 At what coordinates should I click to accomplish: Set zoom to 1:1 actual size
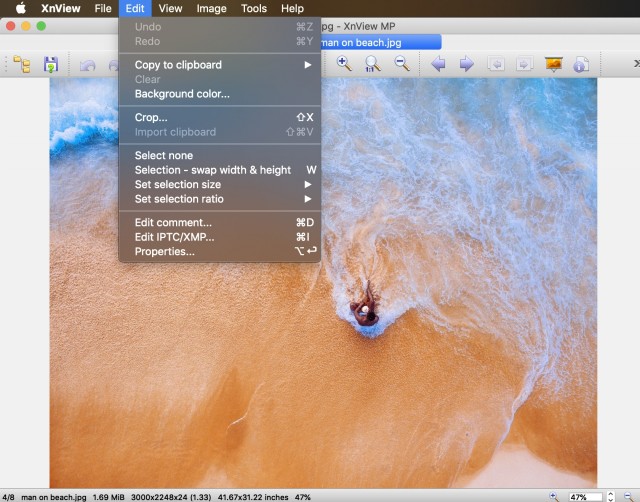[x=372, y=64]
